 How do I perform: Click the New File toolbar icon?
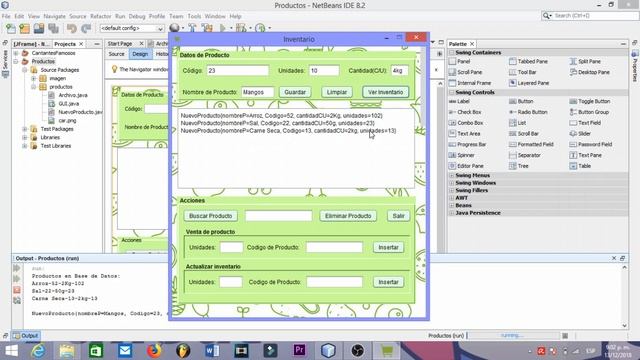point(11,28)
